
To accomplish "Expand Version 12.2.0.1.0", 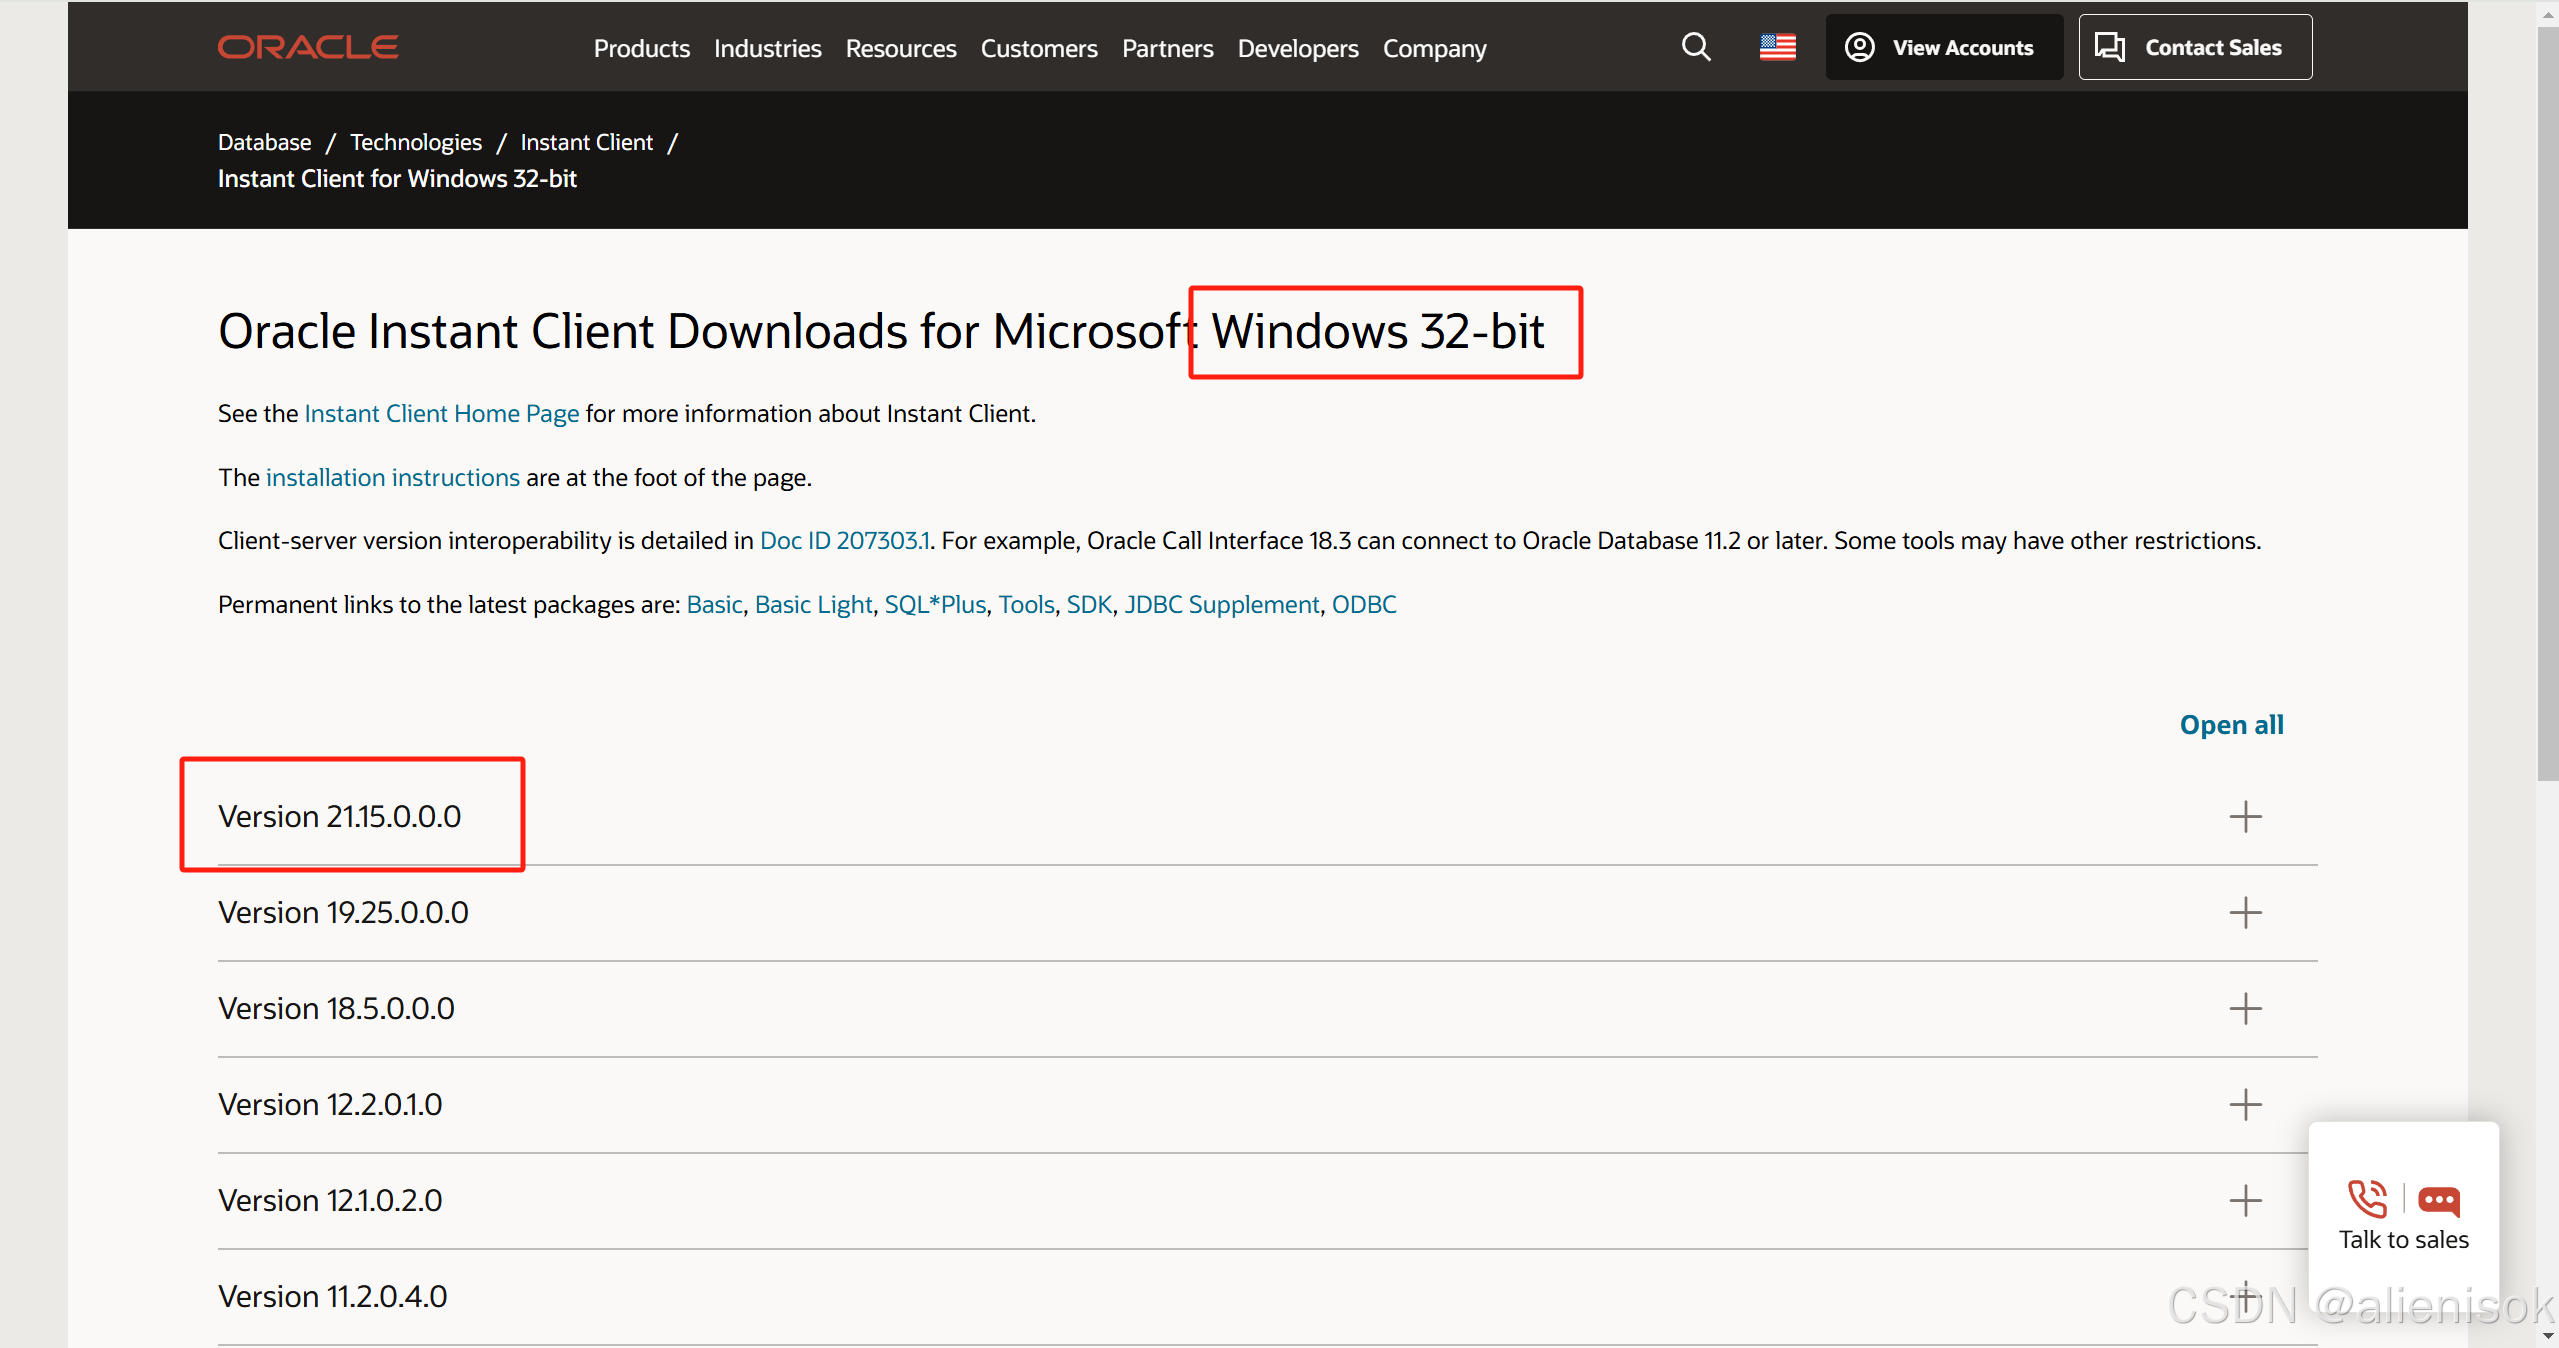I will [2246, 1104].
